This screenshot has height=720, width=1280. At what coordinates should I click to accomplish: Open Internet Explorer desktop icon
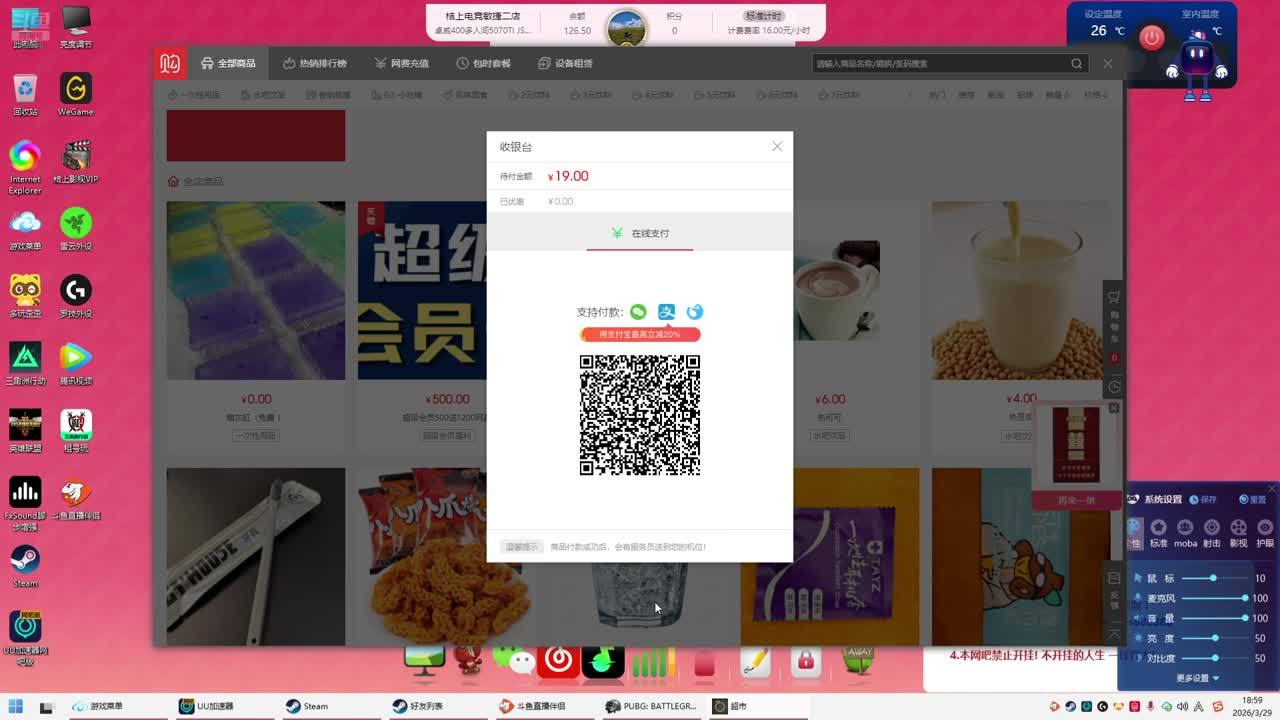[25, 167]
